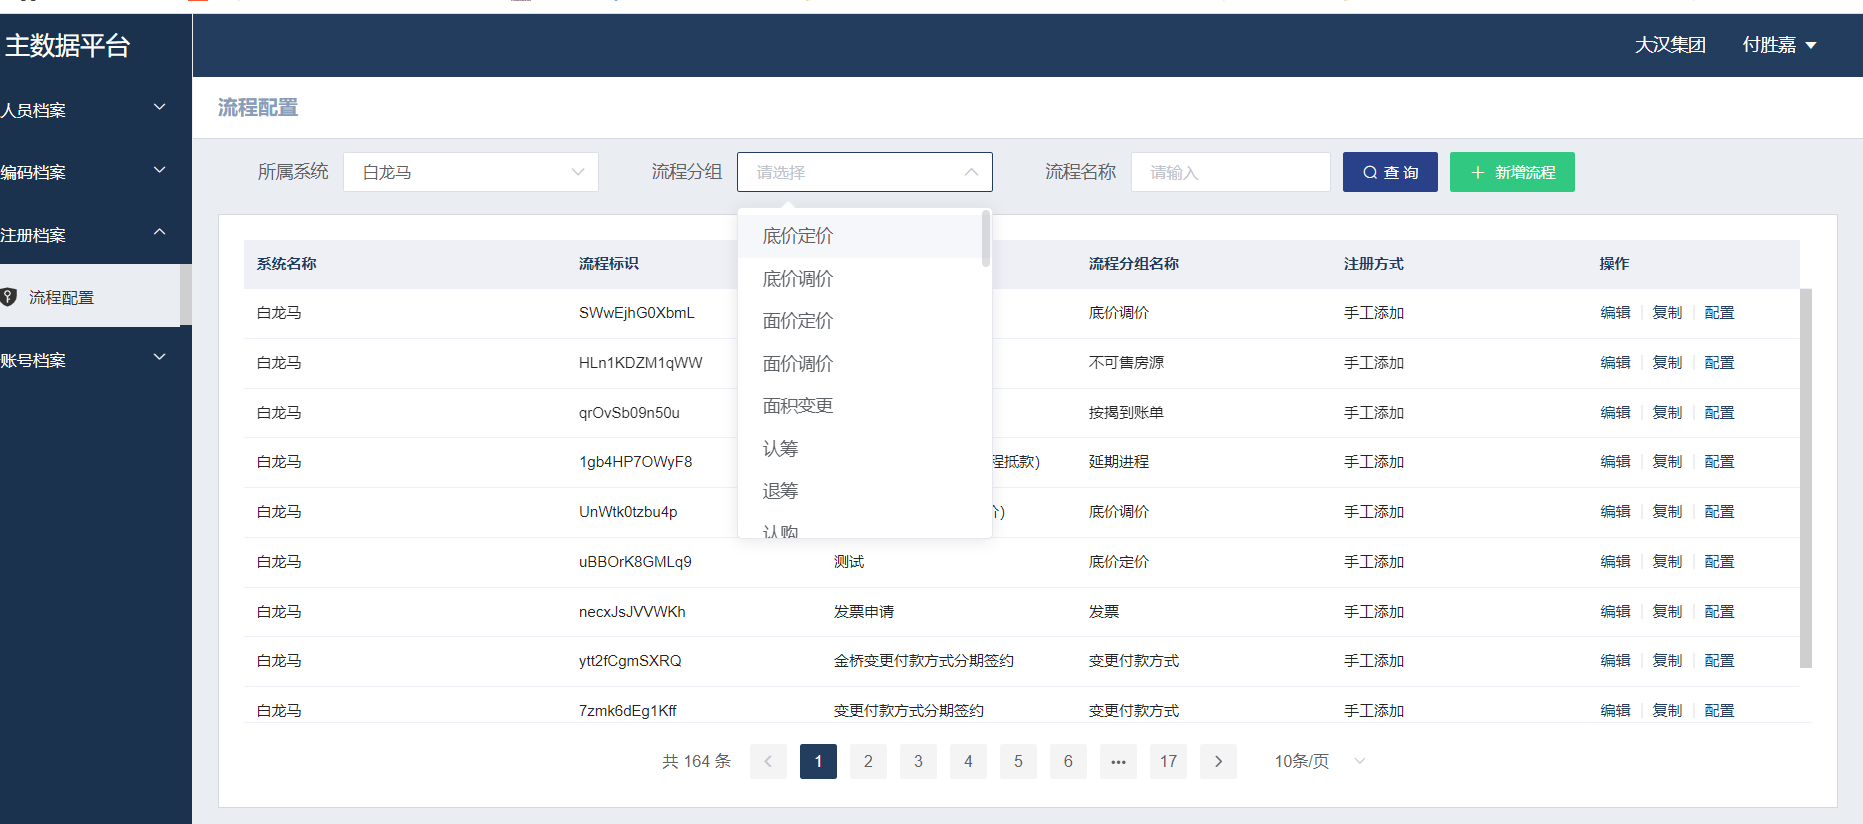Go to page 5
This screenshot has height=824, width=1863.
click(1018, 761)
